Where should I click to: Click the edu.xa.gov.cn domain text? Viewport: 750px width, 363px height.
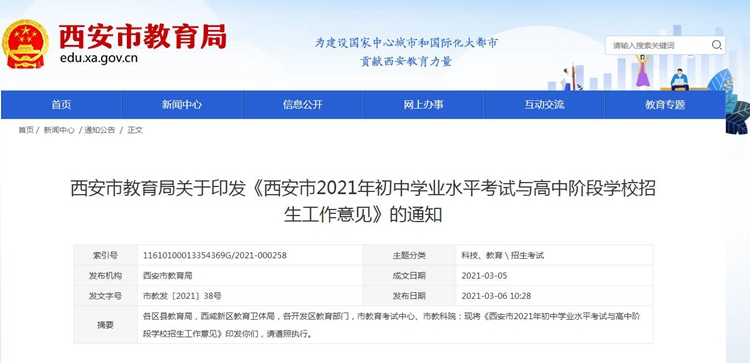99,58
